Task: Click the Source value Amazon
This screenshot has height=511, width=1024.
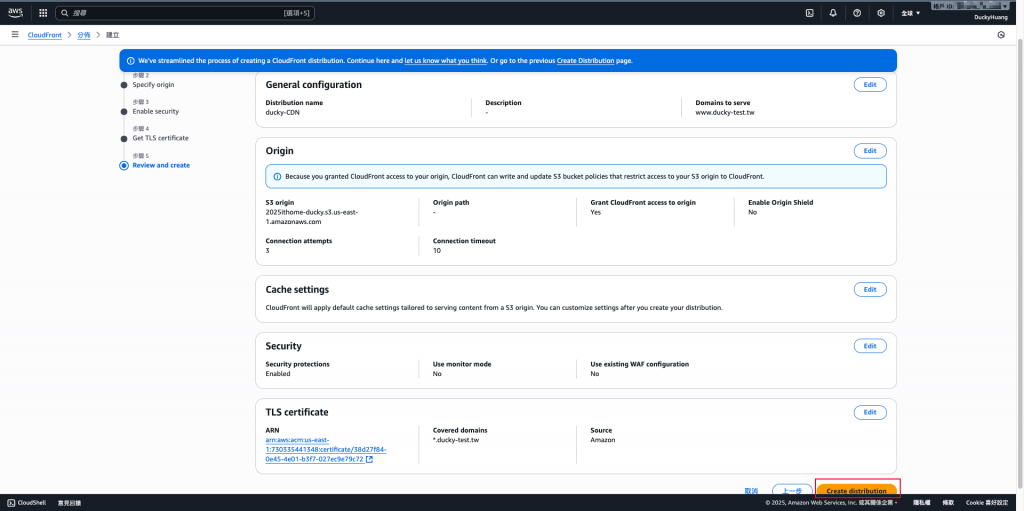Action: pos(602,440)
